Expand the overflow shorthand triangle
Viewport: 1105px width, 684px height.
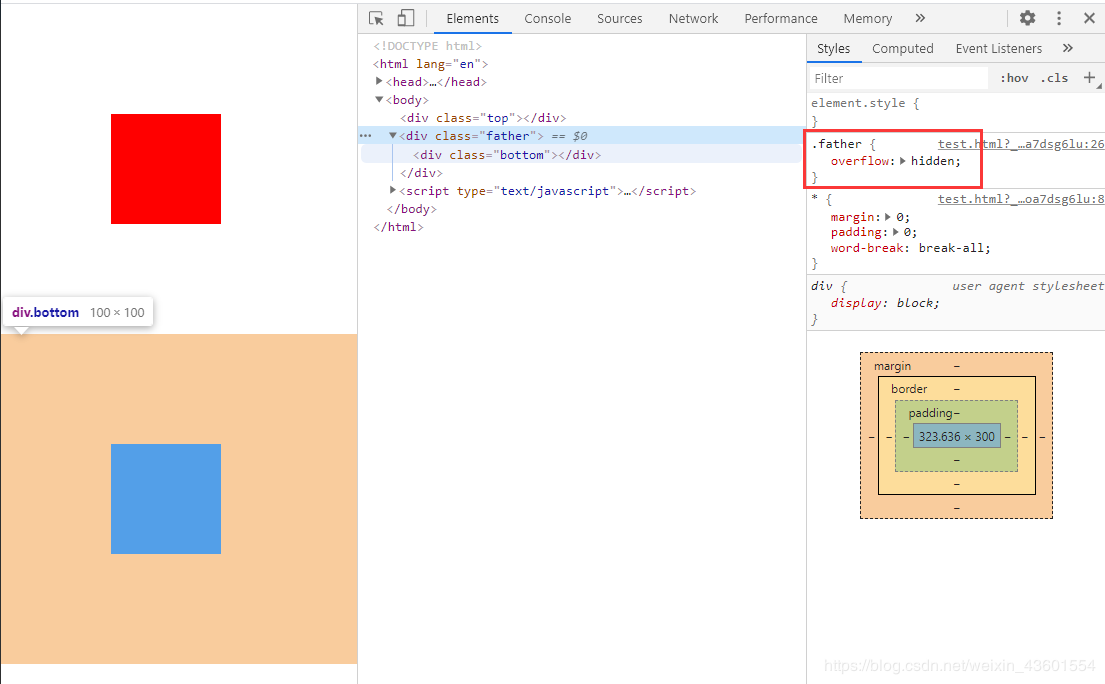(x=903, y=161)
